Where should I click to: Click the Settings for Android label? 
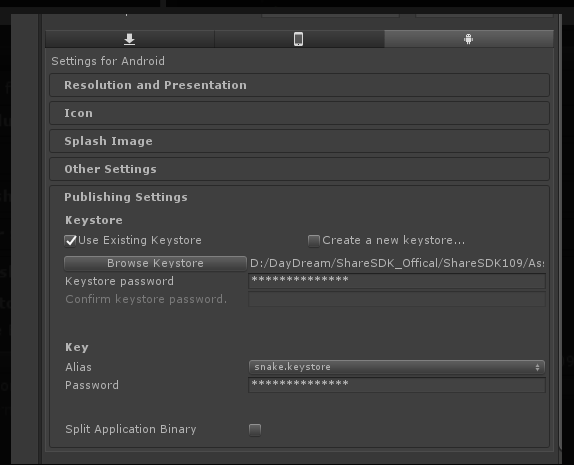[108, 61]
